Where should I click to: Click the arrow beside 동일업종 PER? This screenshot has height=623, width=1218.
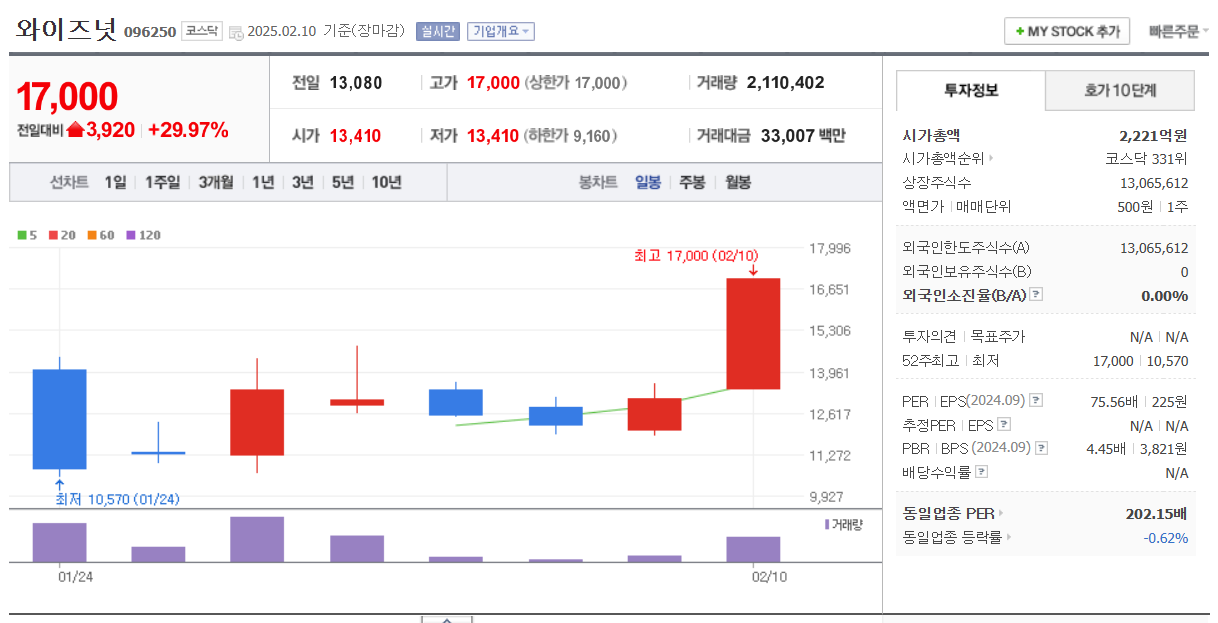[1000, 514]
